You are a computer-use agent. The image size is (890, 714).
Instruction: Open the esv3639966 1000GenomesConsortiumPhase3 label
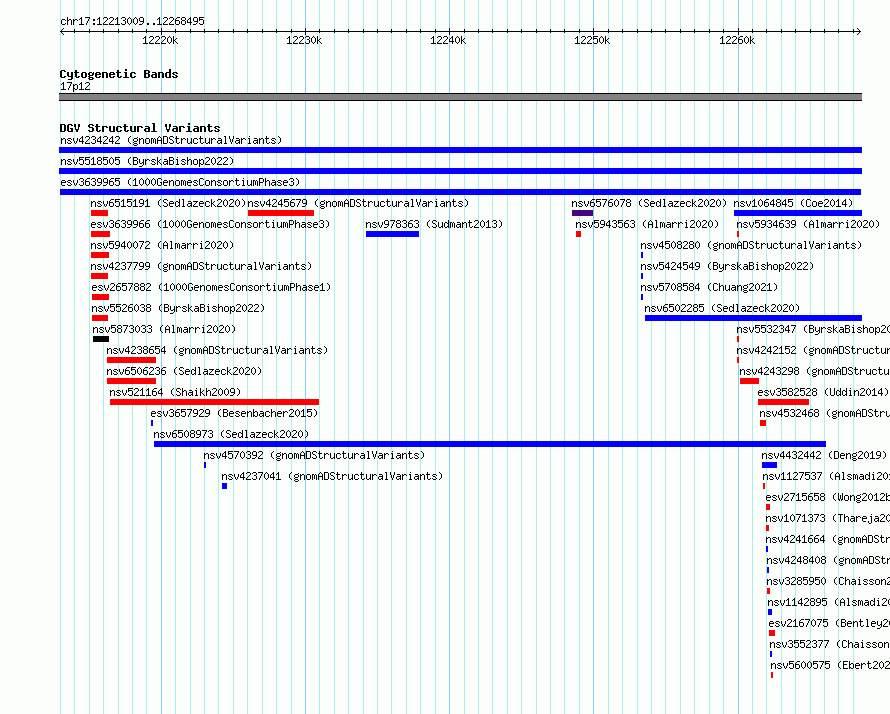(210, 224)
